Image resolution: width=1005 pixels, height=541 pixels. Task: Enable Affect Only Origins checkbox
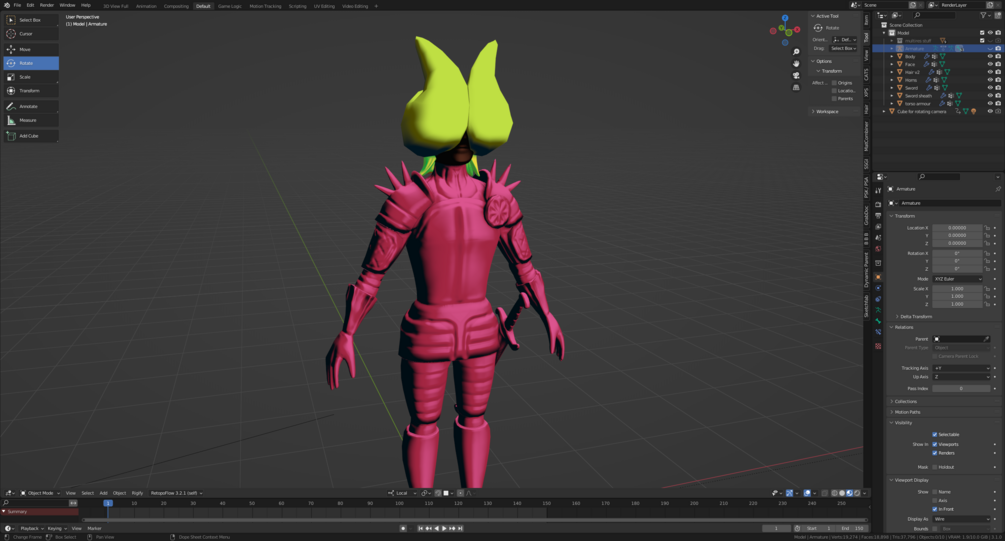[834, 83]
